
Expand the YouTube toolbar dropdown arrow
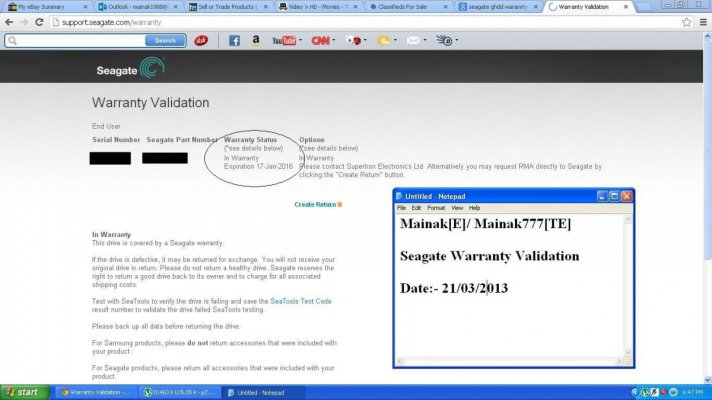(300, 40)
